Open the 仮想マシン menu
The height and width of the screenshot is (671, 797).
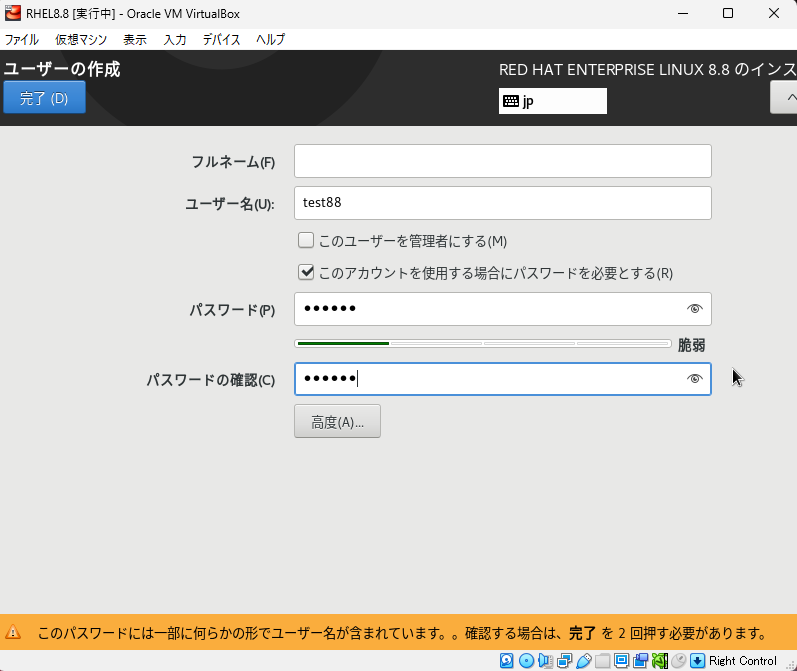tap(81, 39)
